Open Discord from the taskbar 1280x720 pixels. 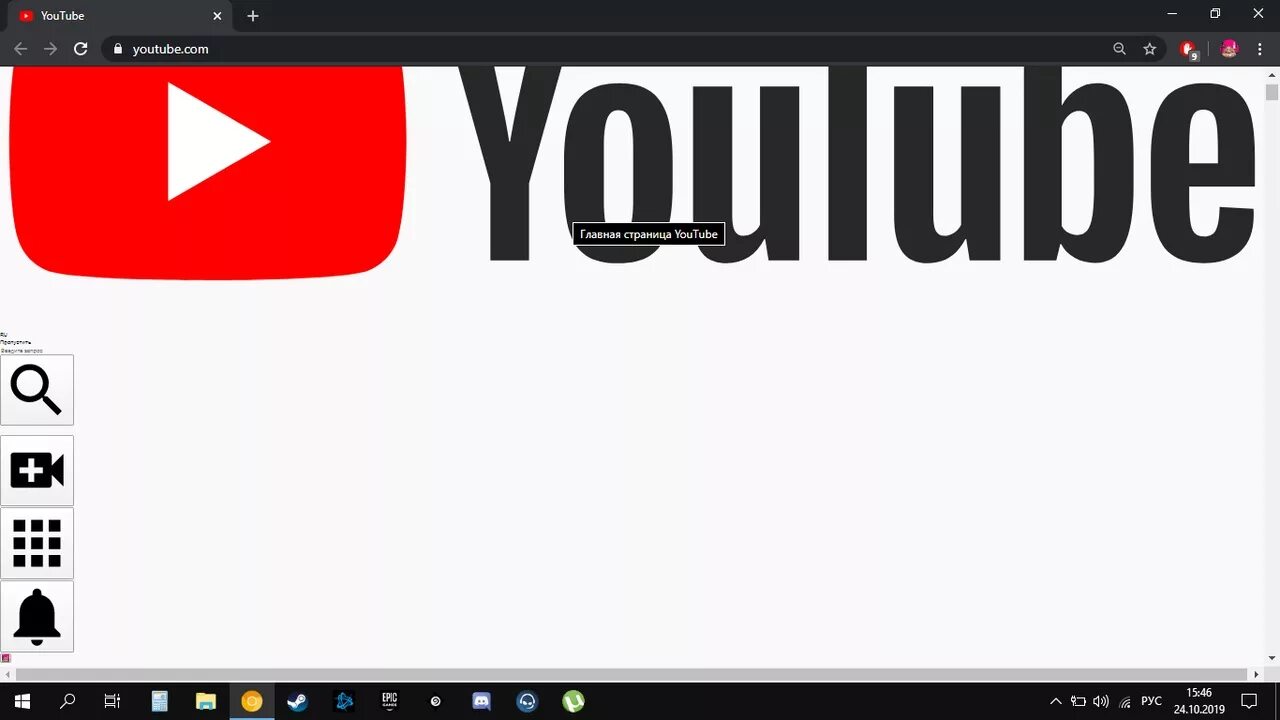(481, 701)
